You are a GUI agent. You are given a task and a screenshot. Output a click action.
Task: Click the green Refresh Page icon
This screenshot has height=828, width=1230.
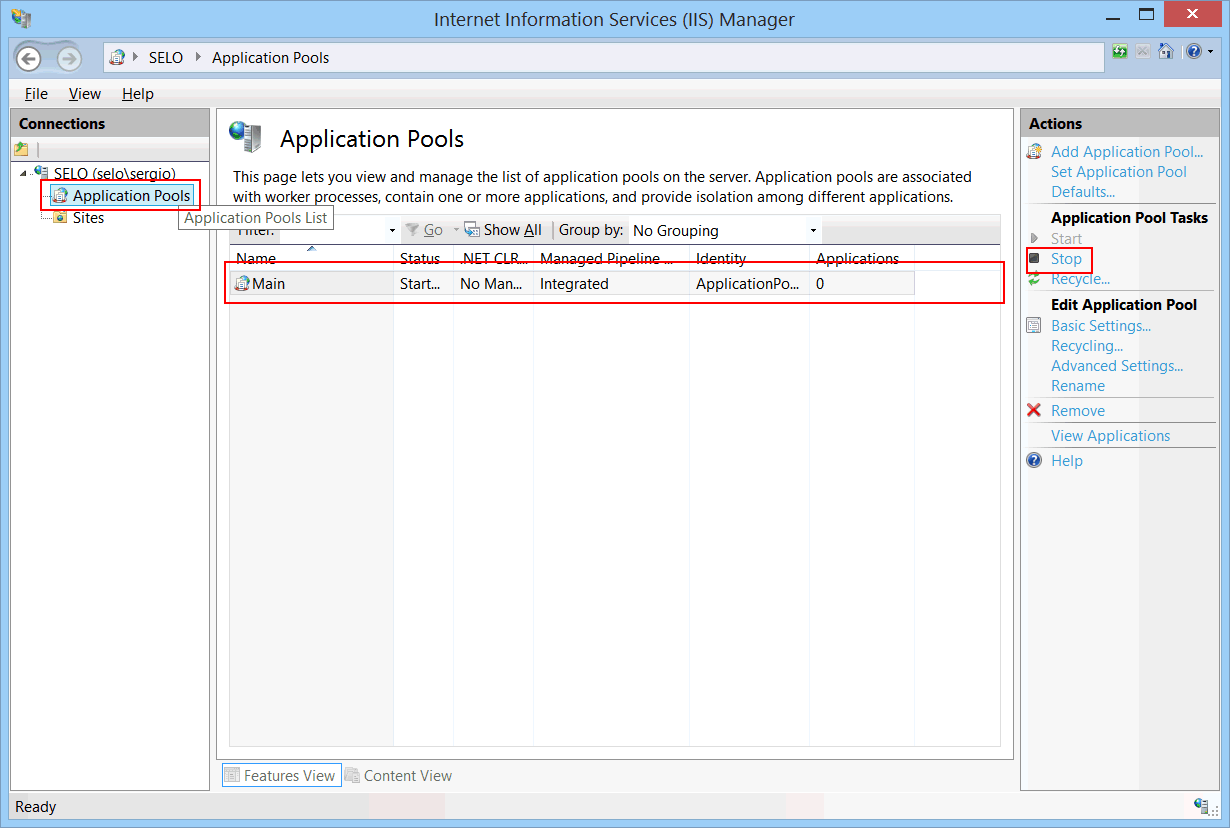coord(1121,51)
